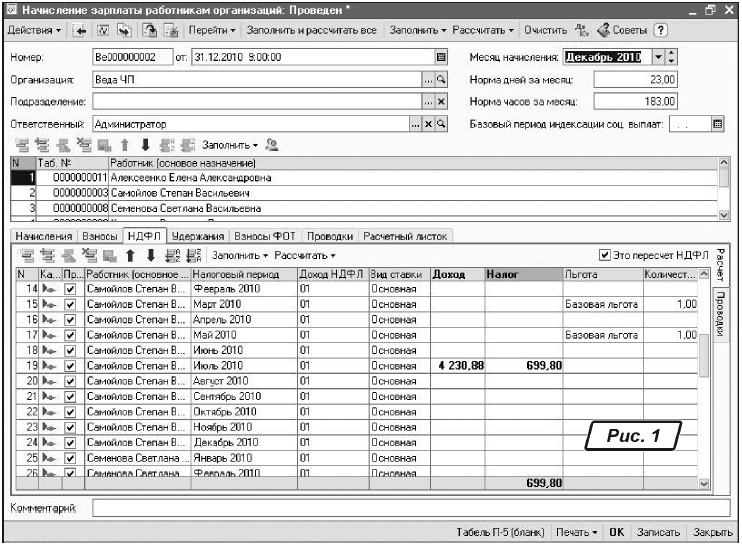Click month stepper arrows beside Декабрь 2010
The image size is (742, 546).
pos(671,57)
